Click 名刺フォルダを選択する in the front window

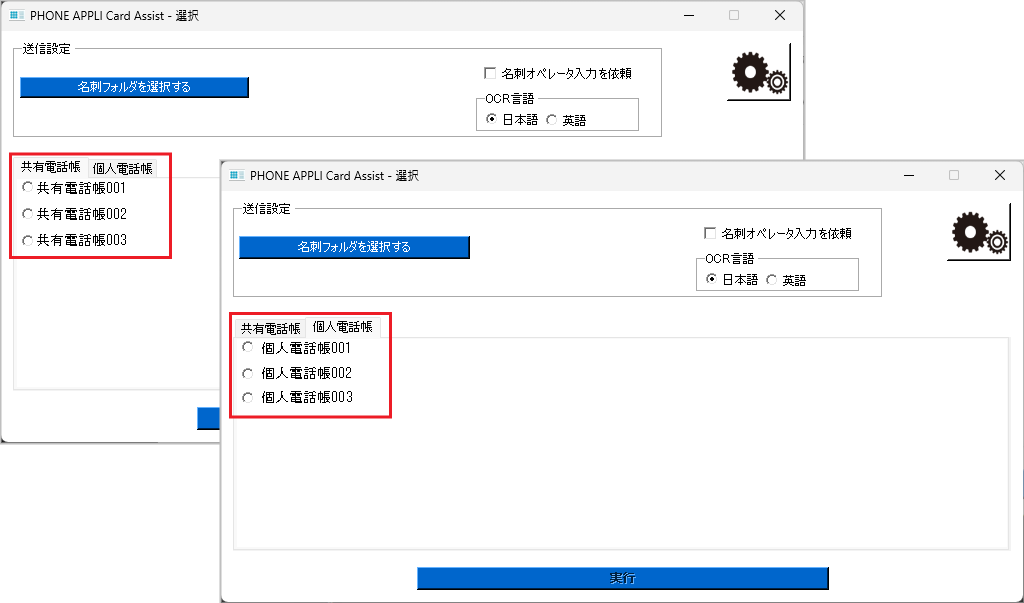354,247
